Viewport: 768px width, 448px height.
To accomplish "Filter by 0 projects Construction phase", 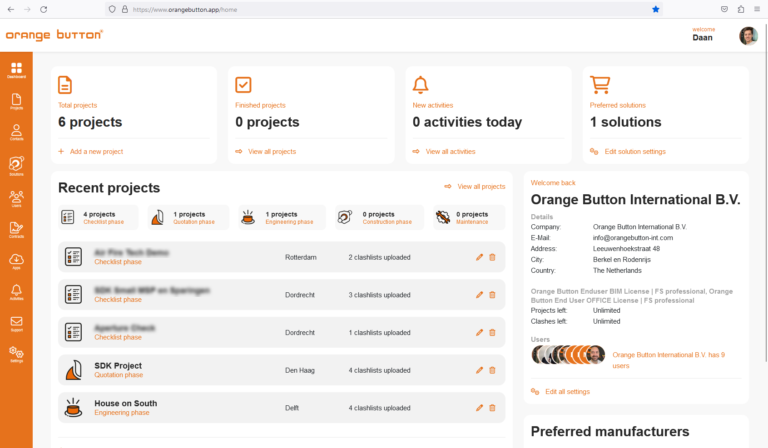I will click(x=380, y=217).
